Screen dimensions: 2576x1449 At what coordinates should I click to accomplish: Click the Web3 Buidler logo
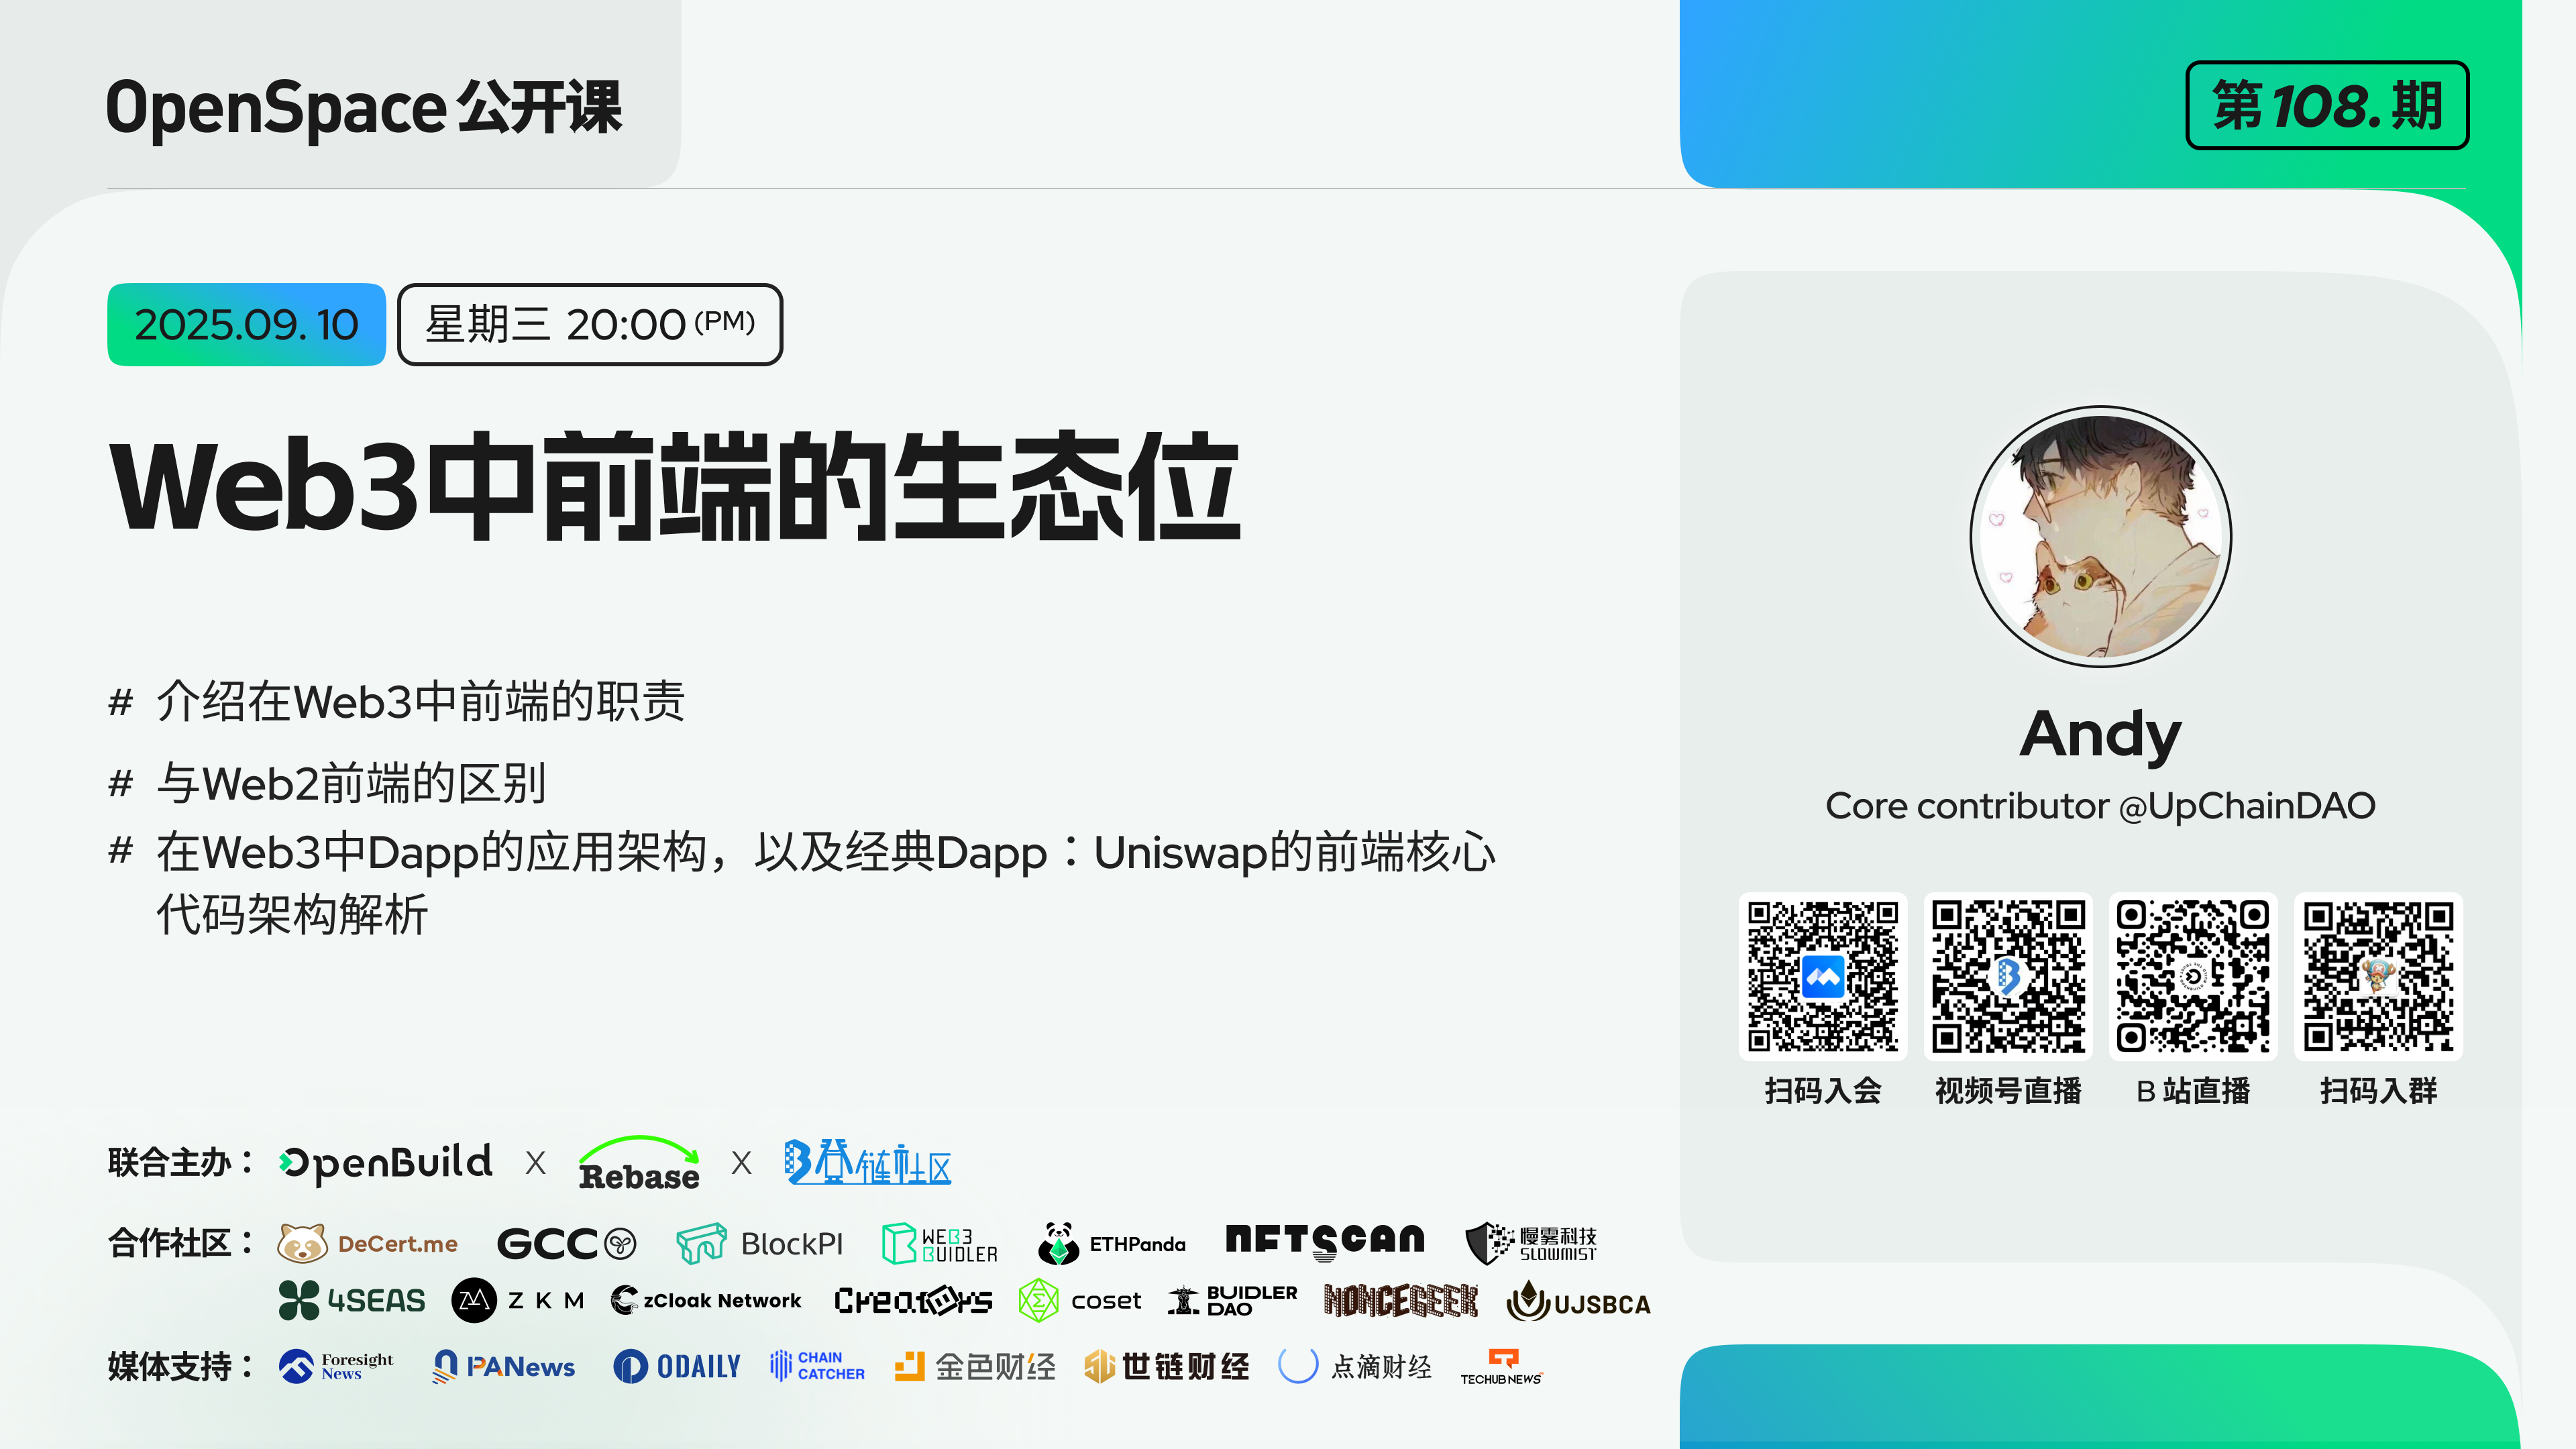pos(939,1244)
